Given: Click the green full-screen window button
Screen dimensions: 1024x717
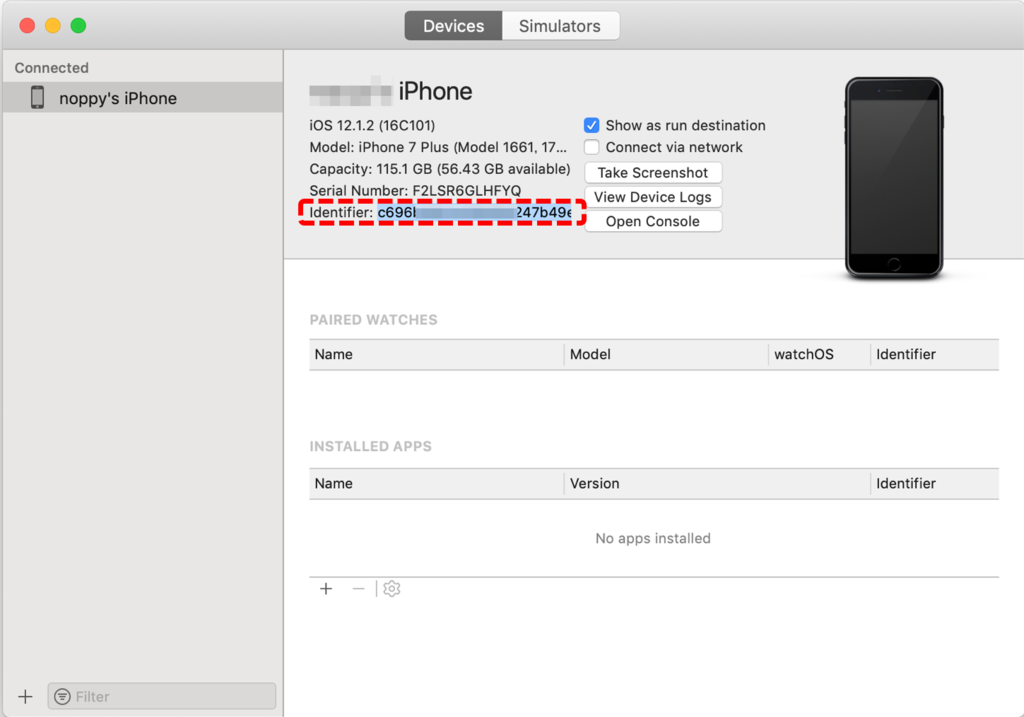Looking at the screenshot, I should coord(78,25).
